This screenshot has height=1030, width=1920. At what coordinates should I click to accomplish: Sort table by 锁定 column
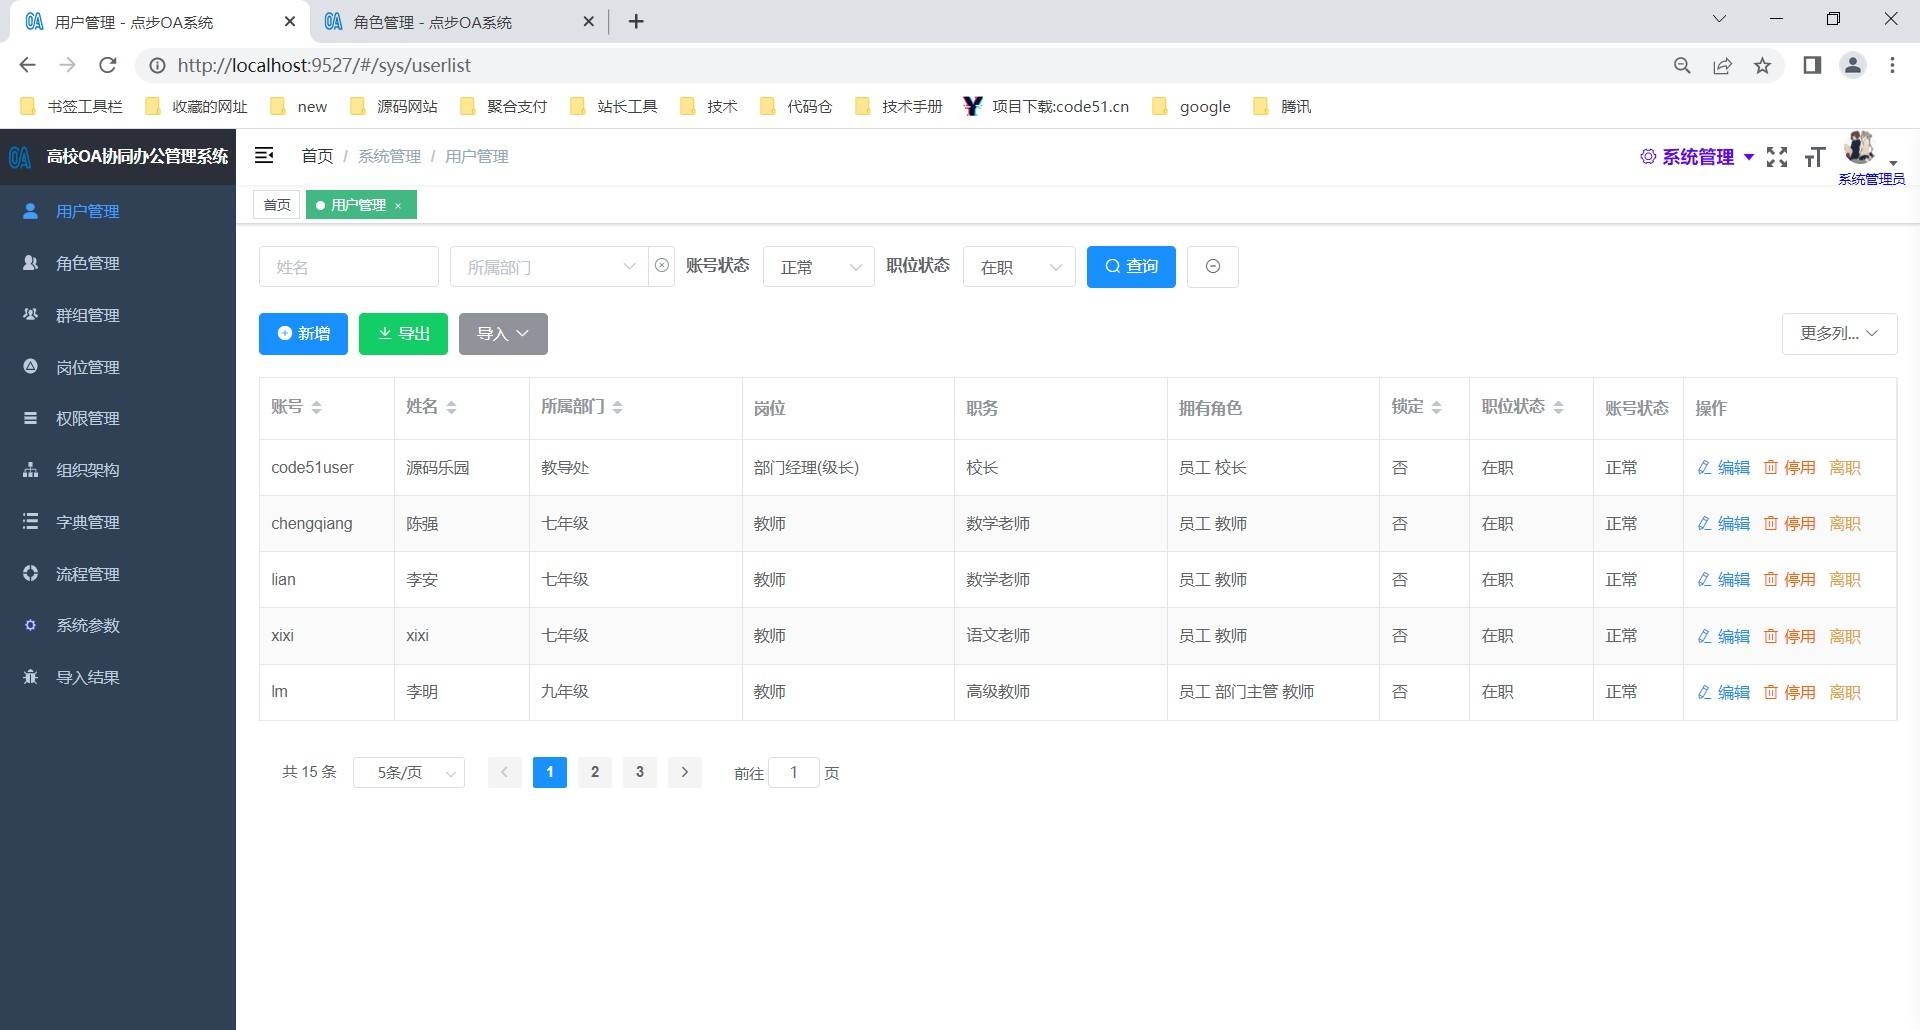click(1436, 407)
